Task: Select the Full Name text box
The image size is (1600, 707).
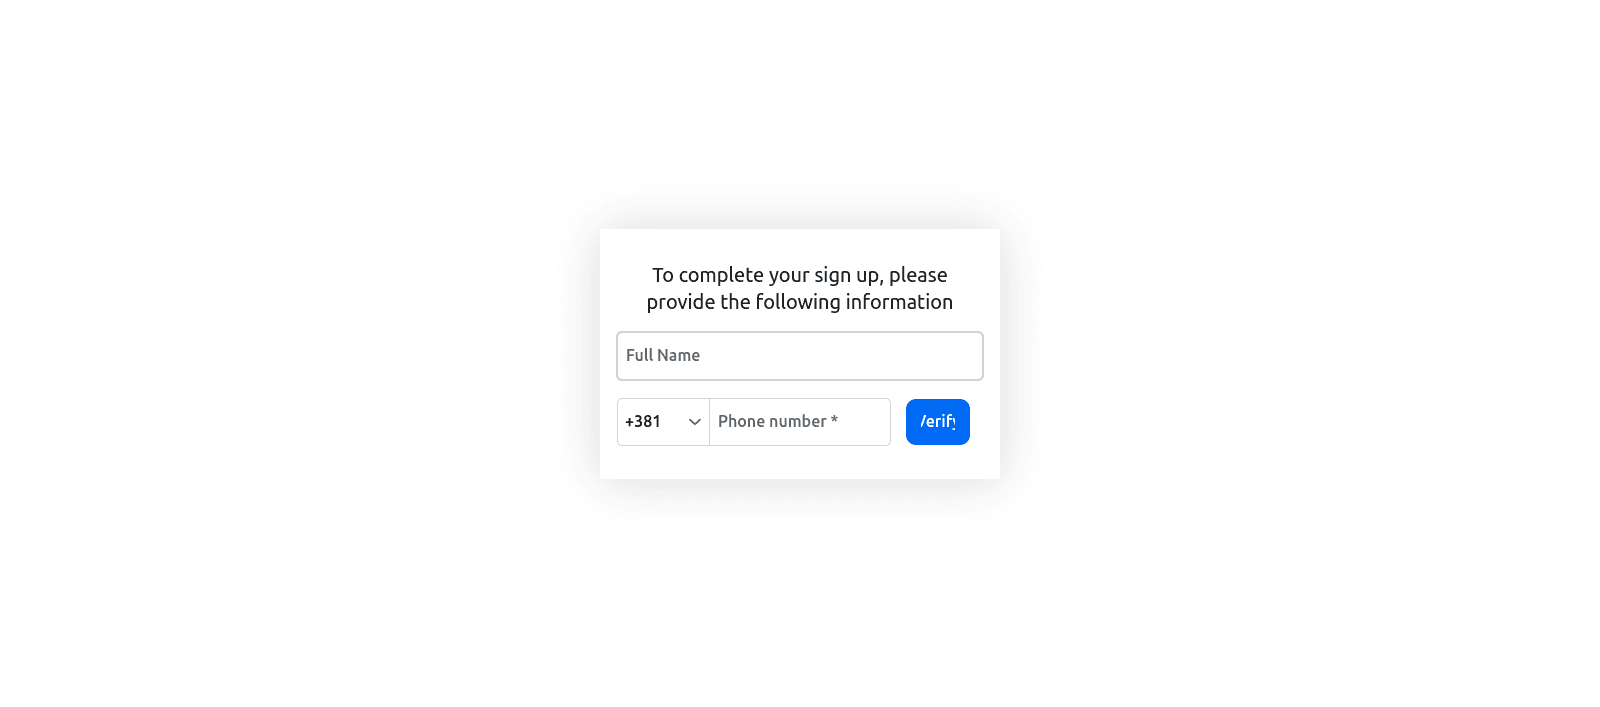Action: coord(799,356)
